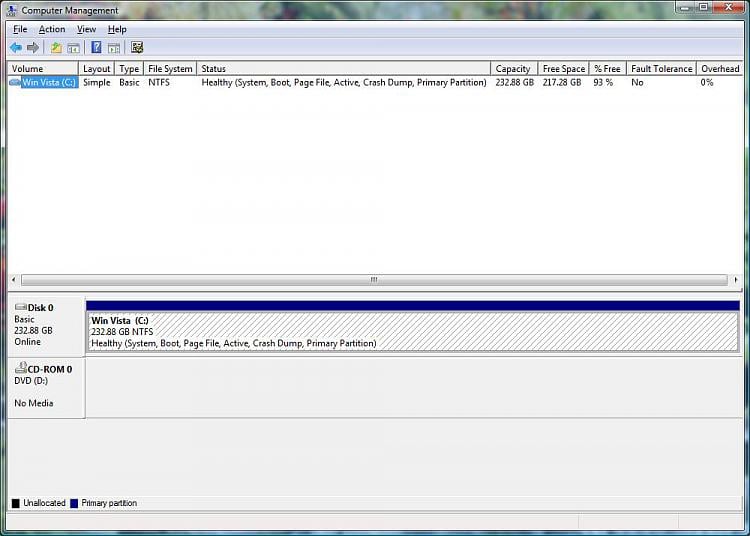Viewport: 750px width, 536px height.
Task: Click the Settings checklist toolbar icon
Action: [137, 47]
